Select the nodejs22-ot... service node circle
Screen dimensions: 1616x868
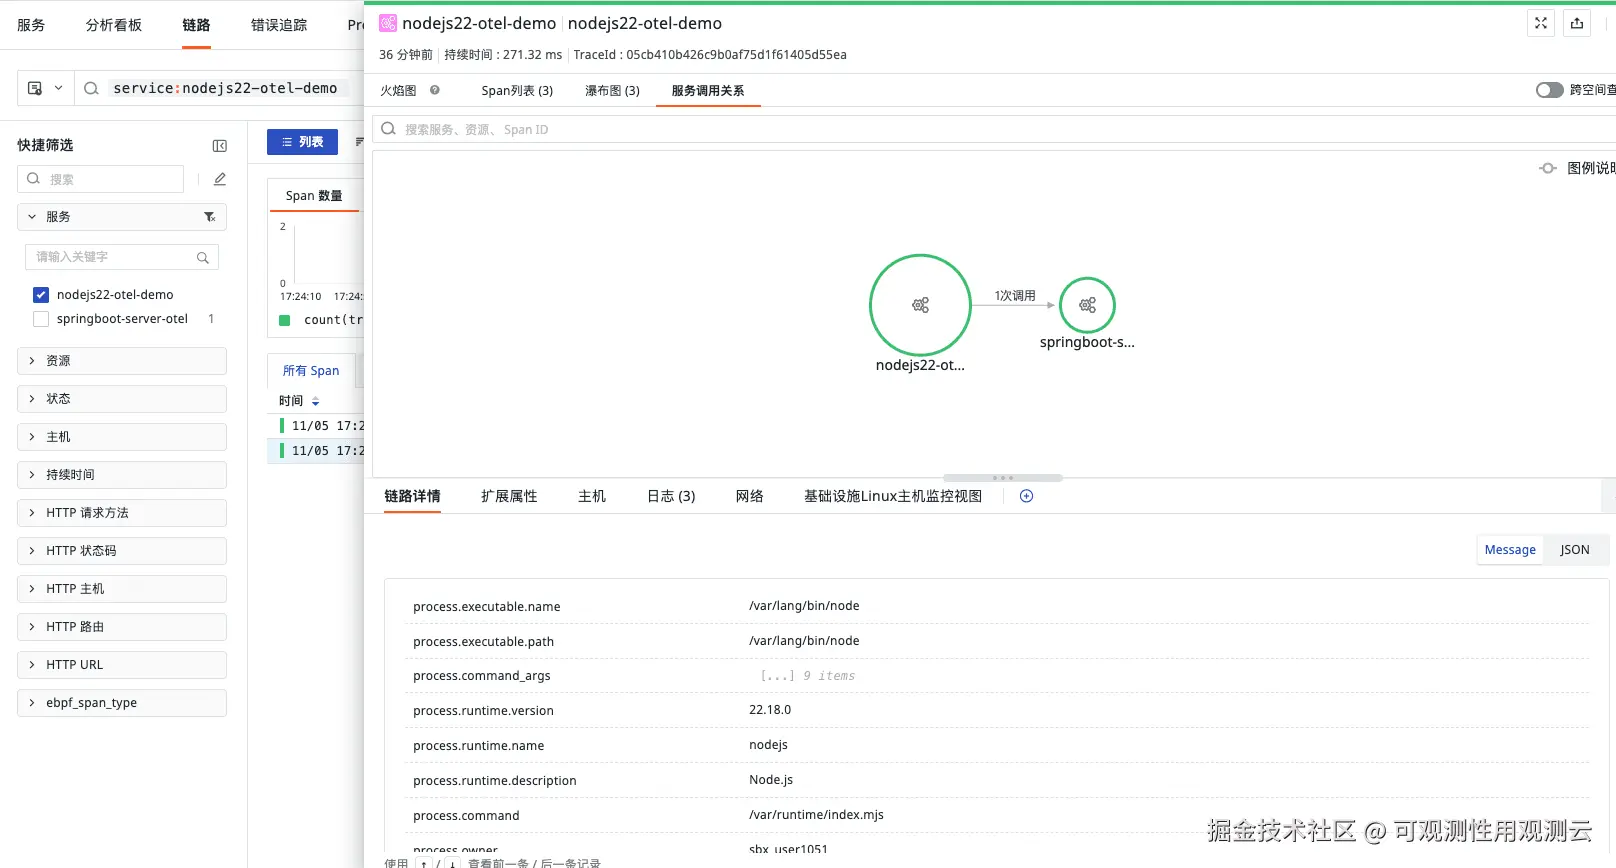tap(920, 305)
